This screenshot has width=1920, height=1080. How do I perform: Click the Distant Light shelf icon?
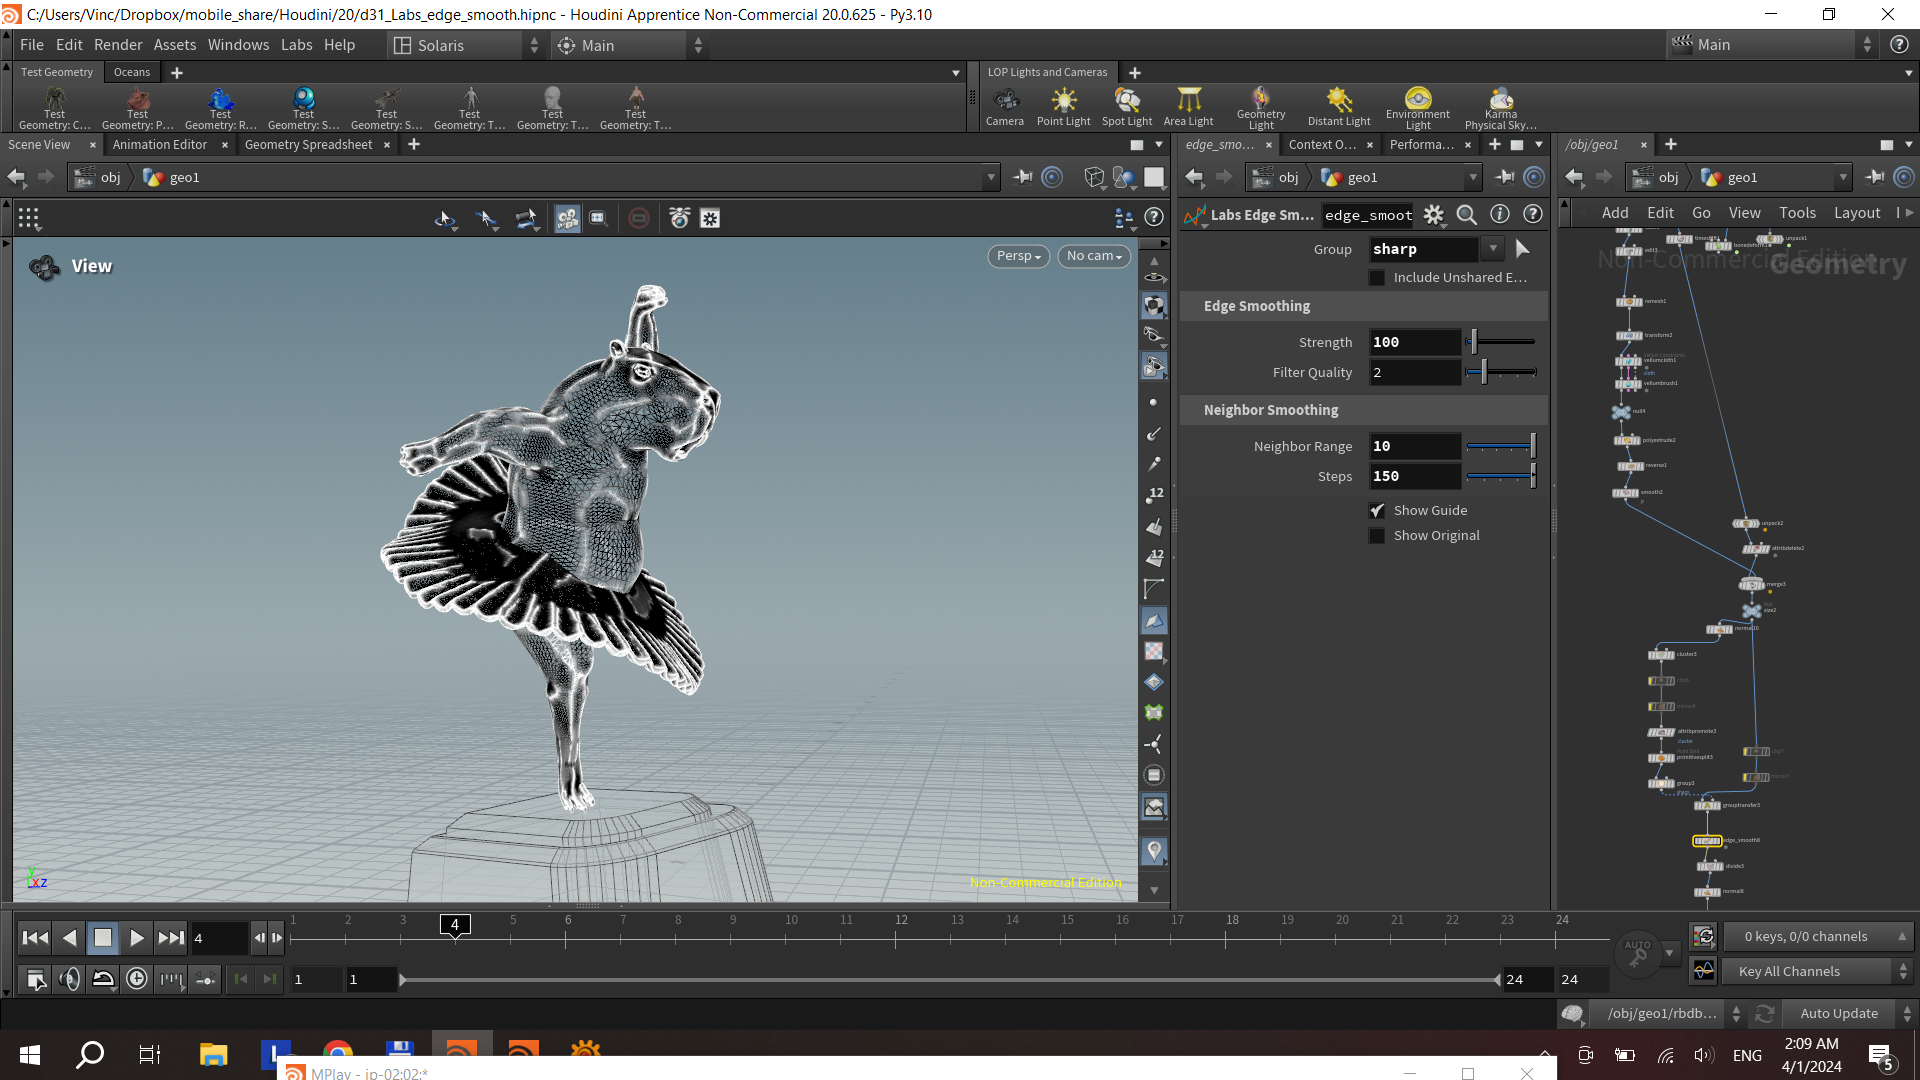(1339, 107)
